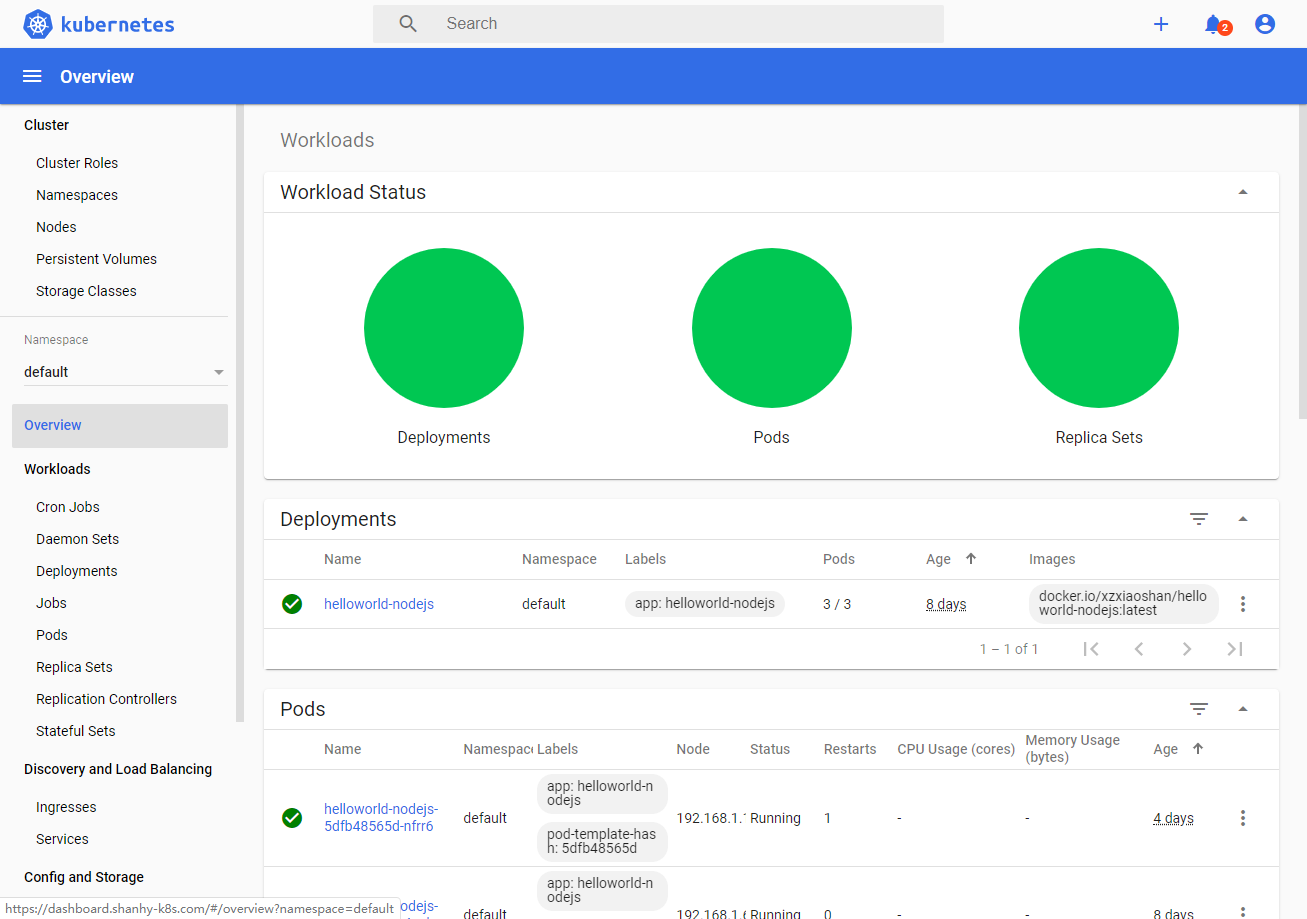
Task: Open Namespaces in sidebar
Action: point(77,195)
